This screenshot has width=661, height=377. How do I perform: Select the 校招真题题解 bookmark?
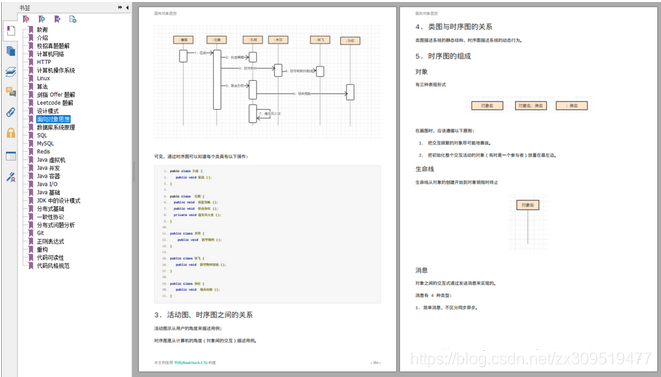coord(53,46)
